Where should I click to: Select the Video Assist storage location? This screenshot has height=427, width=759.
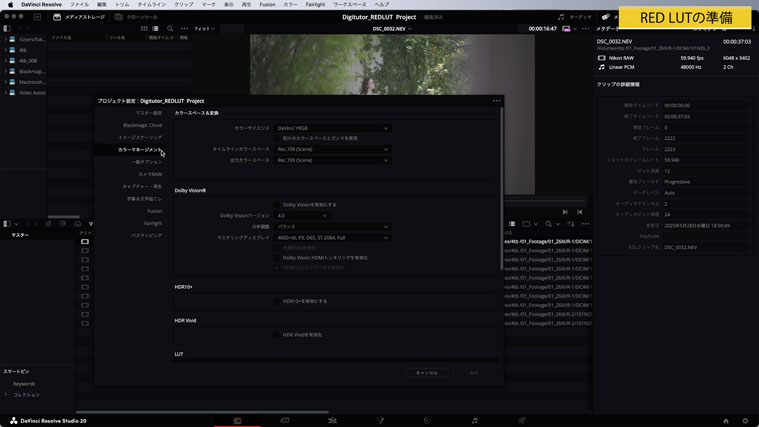32,93
